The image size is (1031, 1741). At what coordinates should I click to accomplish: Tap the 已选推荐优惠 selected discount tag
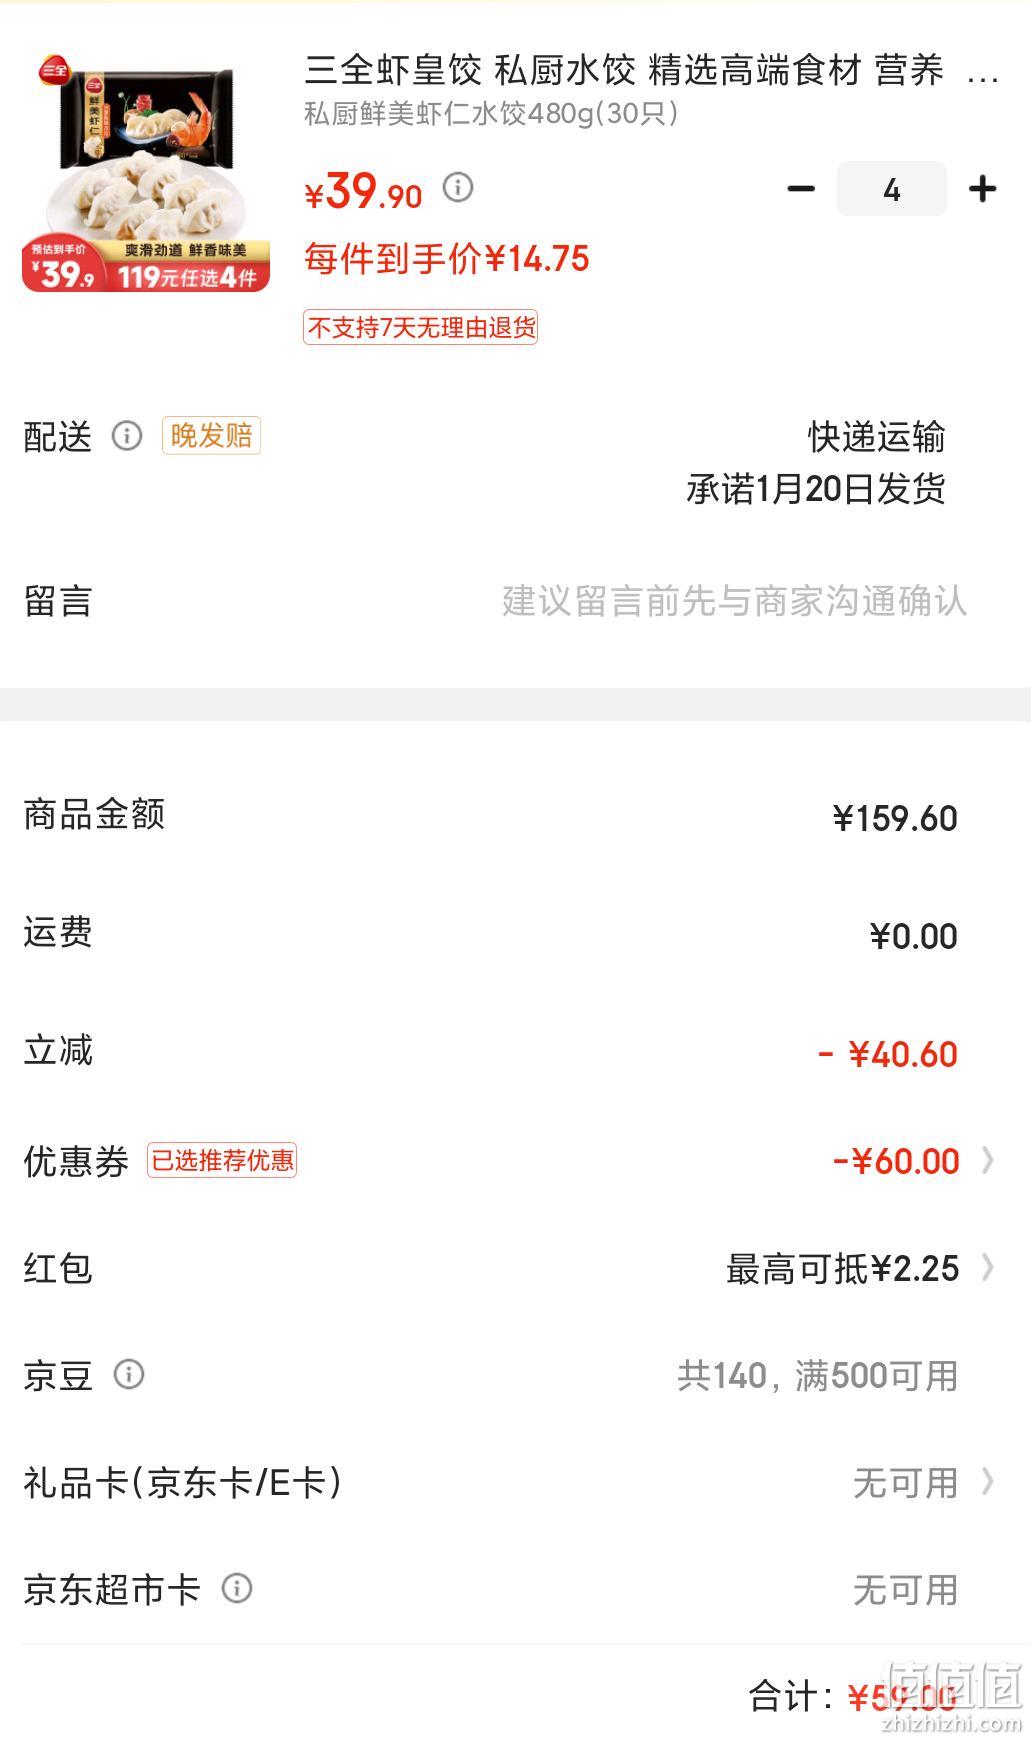[222, 1160]
